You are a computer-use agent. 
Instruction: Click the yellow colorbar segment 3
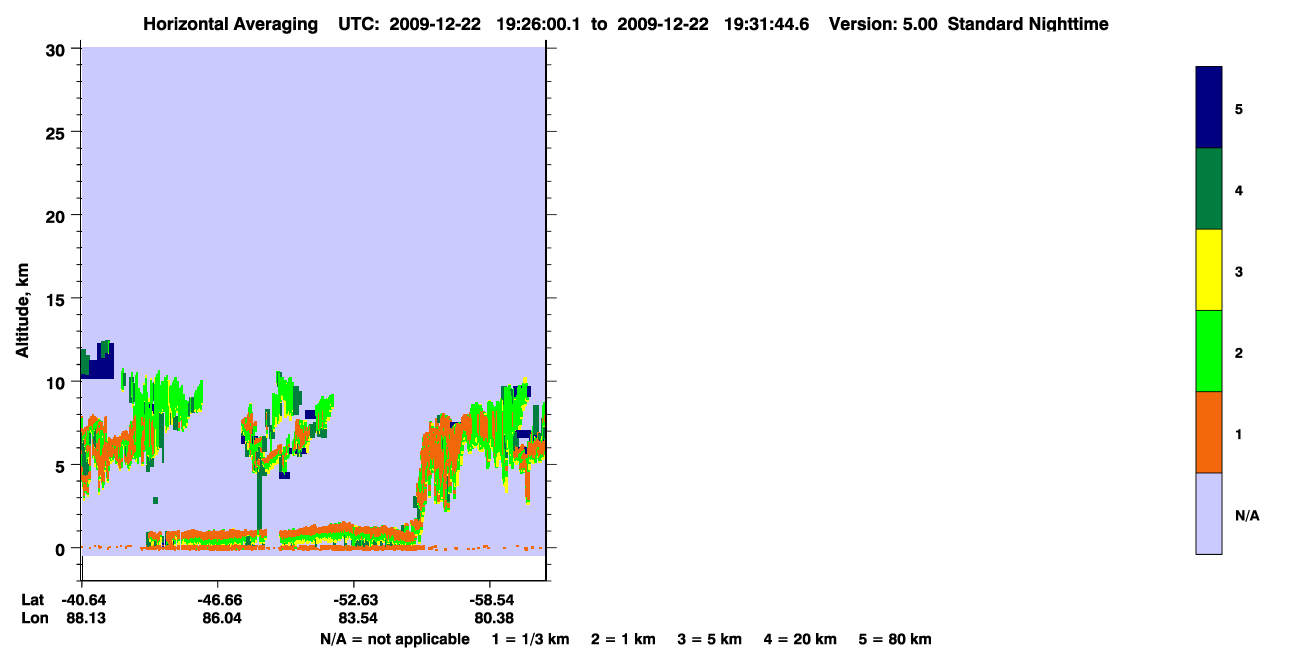pos(1209,270)
